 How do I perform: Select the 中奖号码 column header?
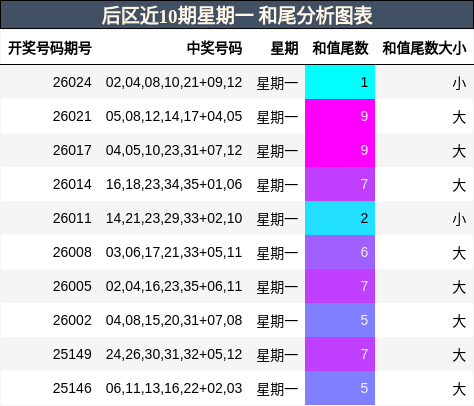214,48
